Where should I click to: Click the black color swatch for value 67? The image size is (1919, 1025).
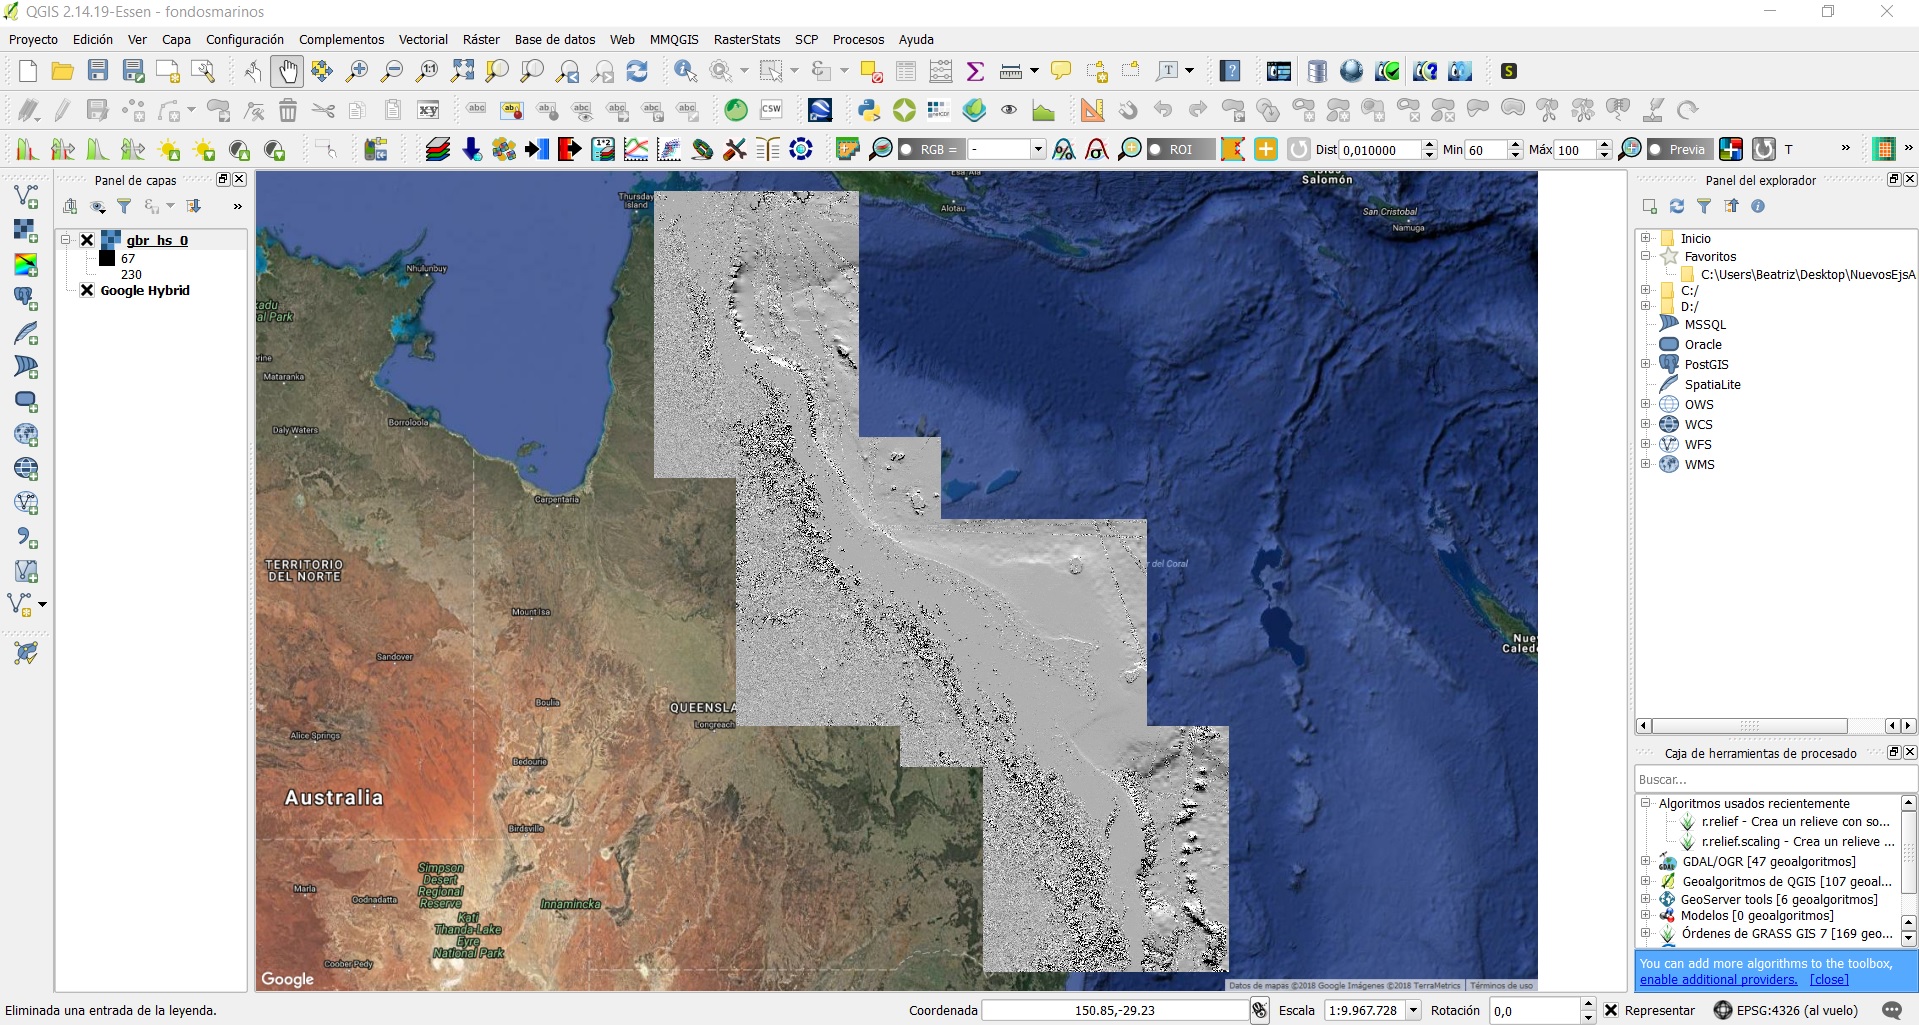107,258
